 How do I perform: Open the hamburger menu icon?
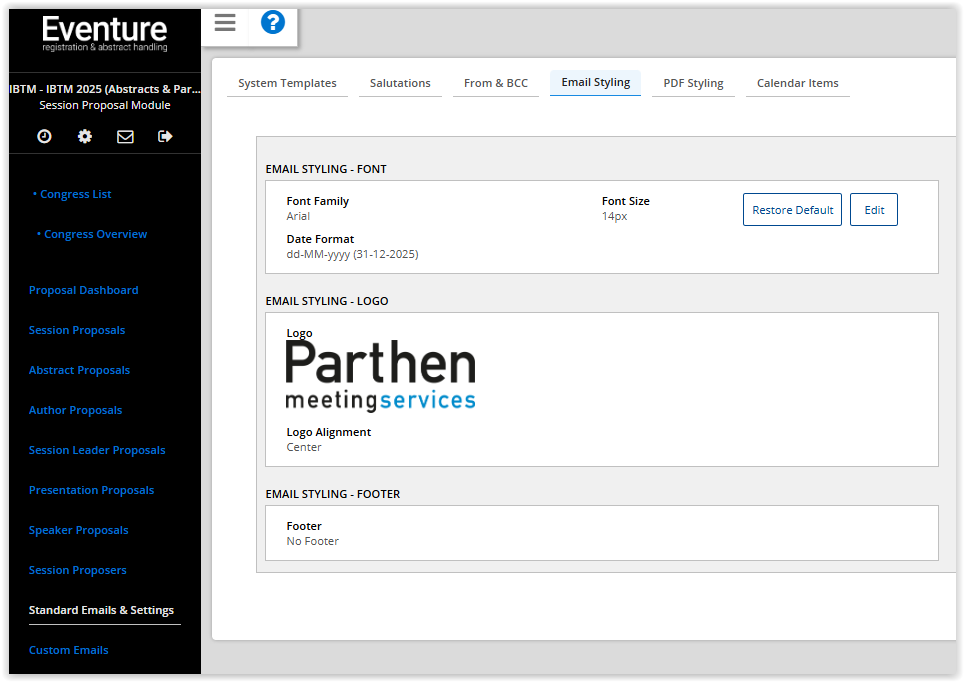tap(224, 23)
